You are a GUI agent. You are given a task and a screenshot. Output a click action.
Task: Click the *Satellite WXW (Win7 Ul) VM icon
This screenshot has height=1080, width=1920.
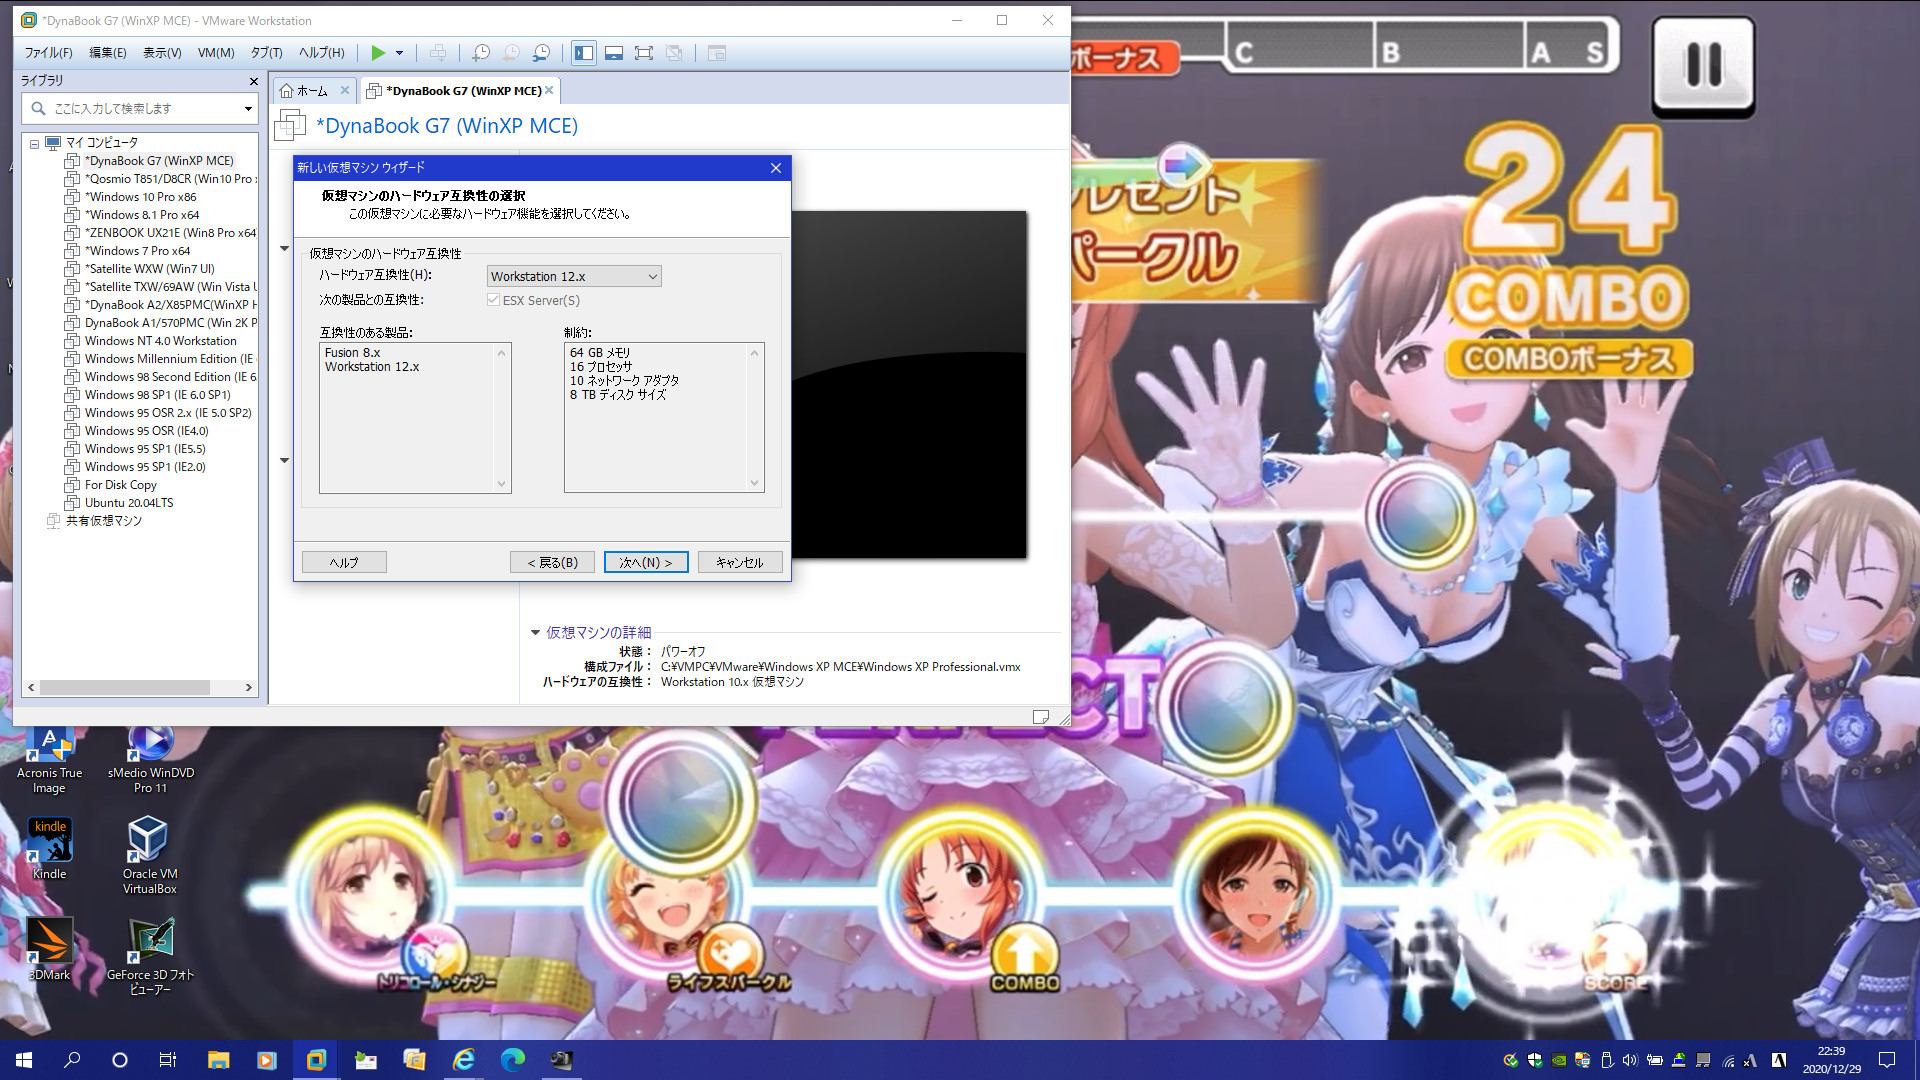(x=72, y=269)
